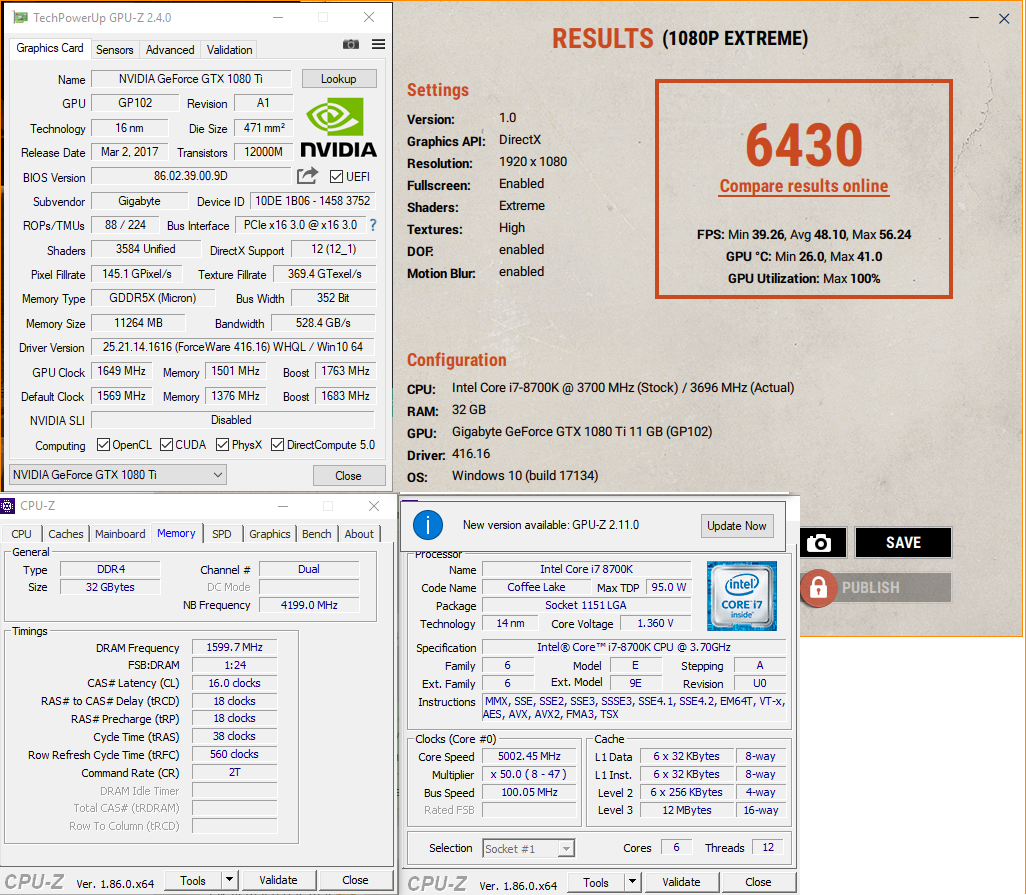The width and height of the screenshot is (1026, 895).
Task: Open the Socket #1 selection dropdown
Action: pos(529,849)
